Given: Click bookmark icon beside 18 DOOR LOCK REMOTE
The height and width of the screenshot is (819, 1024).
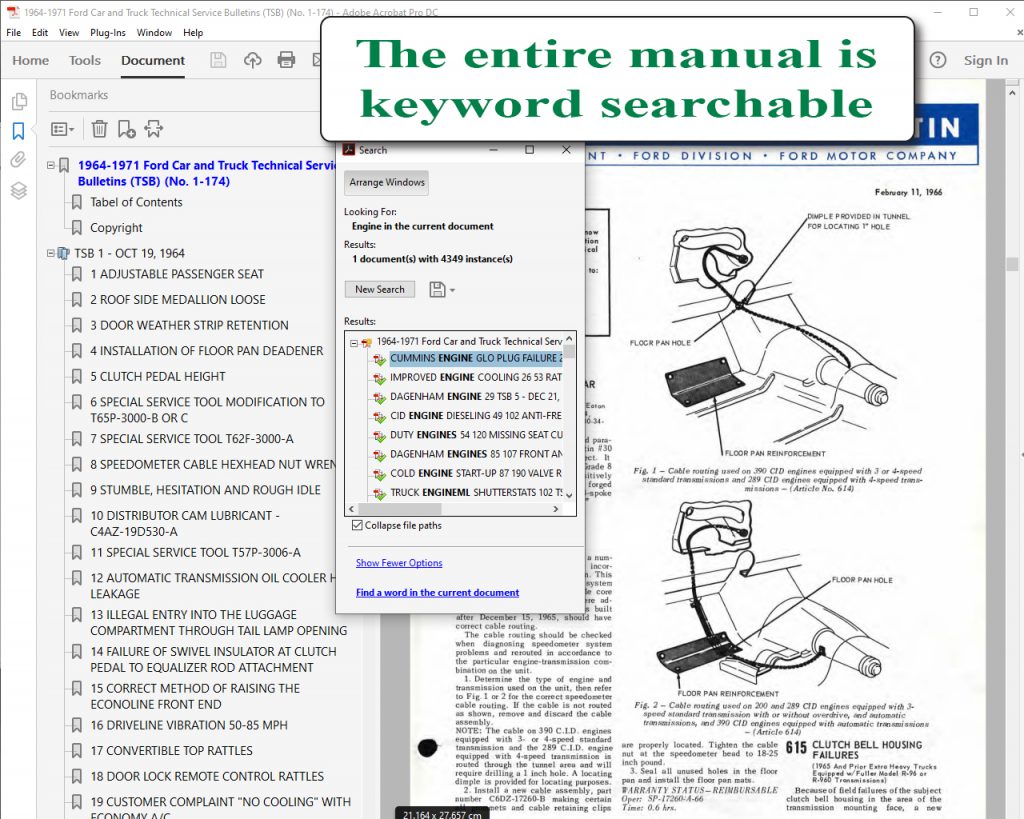Looking at the screenshot, I should pos(76,777).
